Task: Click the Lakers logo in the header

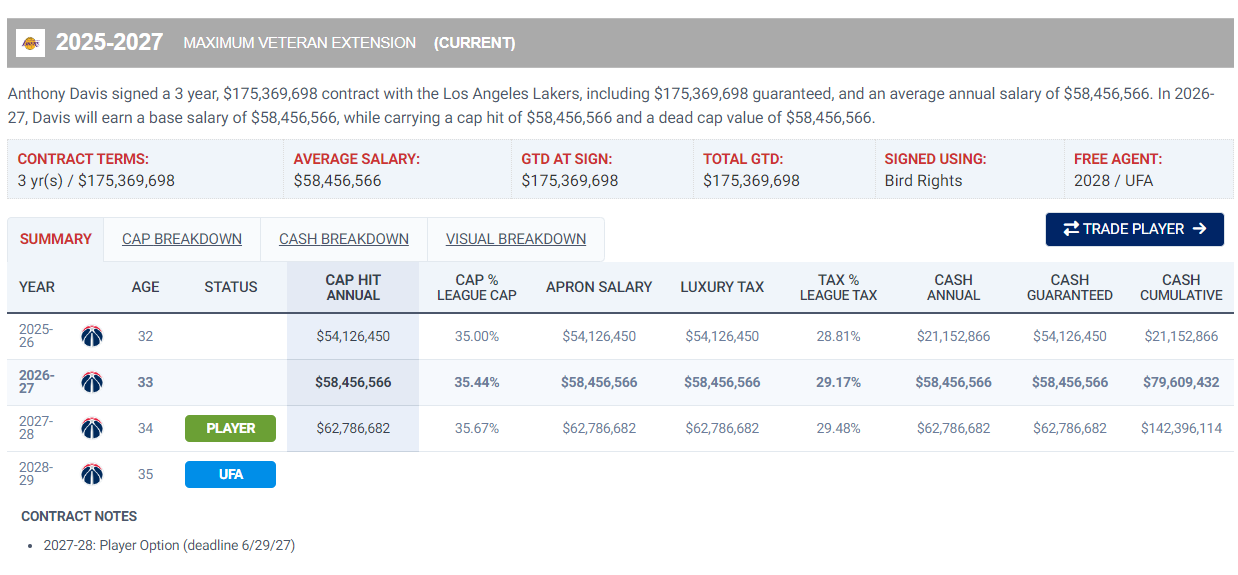Action: pos(31,43)
